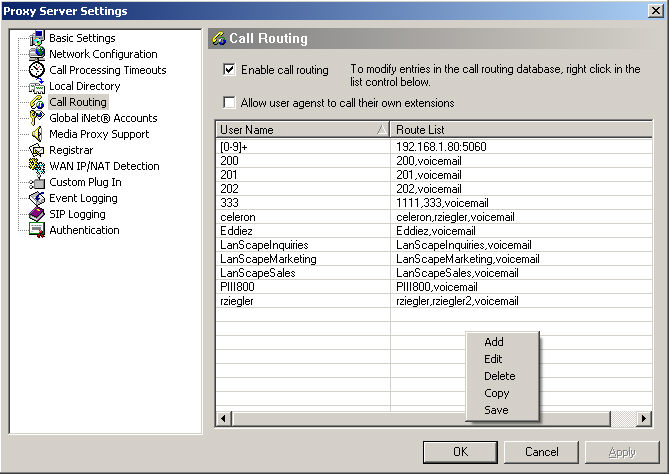Open Event Logging in the settings tree
This screenshot has width=669, height=474.
pos(83,198)
